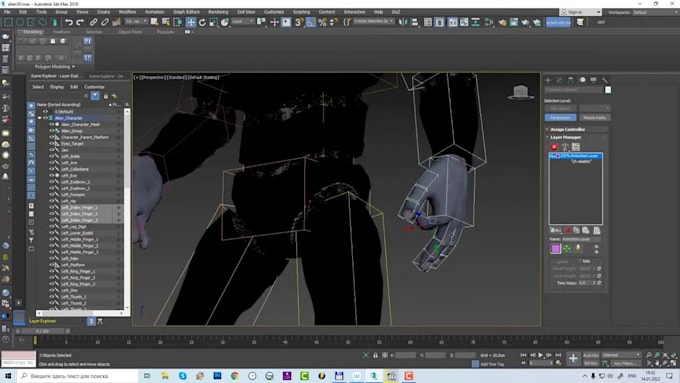The image size is (680, 383).
Task: Click the Set Key button
Action: 591,363
